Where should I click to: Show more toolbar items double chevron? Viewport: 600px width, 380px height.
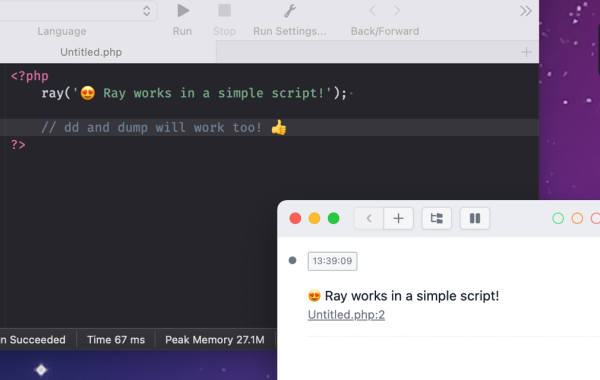coord(526,11)
